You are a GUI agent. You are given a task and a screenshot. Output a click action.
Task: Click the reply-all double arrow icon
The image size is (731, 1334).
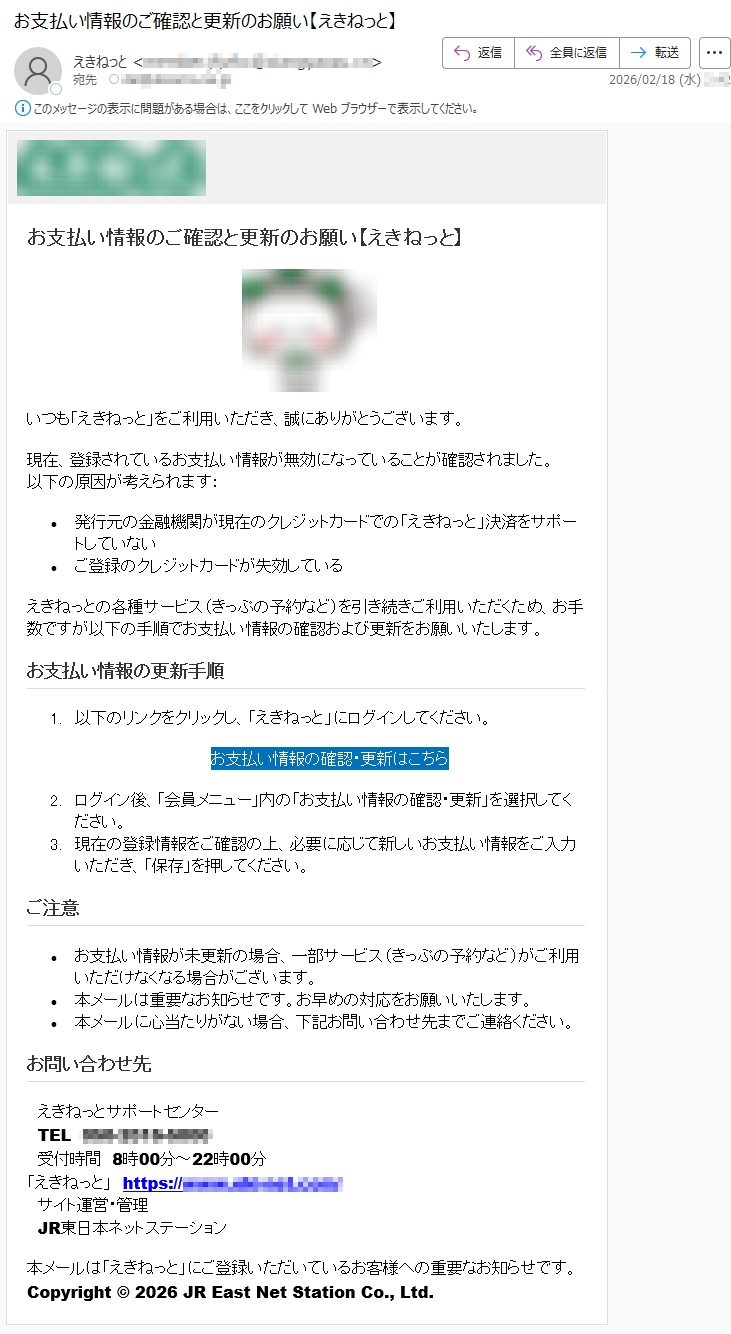pyautogui.click(x=534, y=53)
